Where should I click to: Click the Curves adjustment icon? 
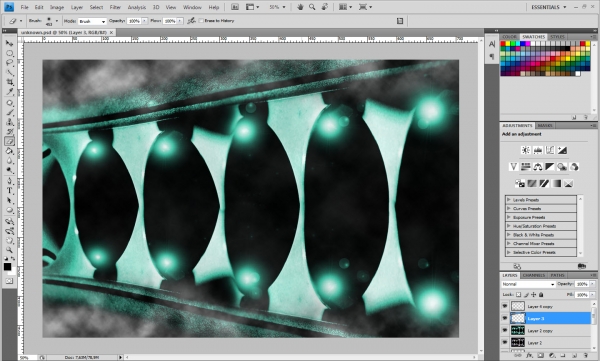point(550,150)
